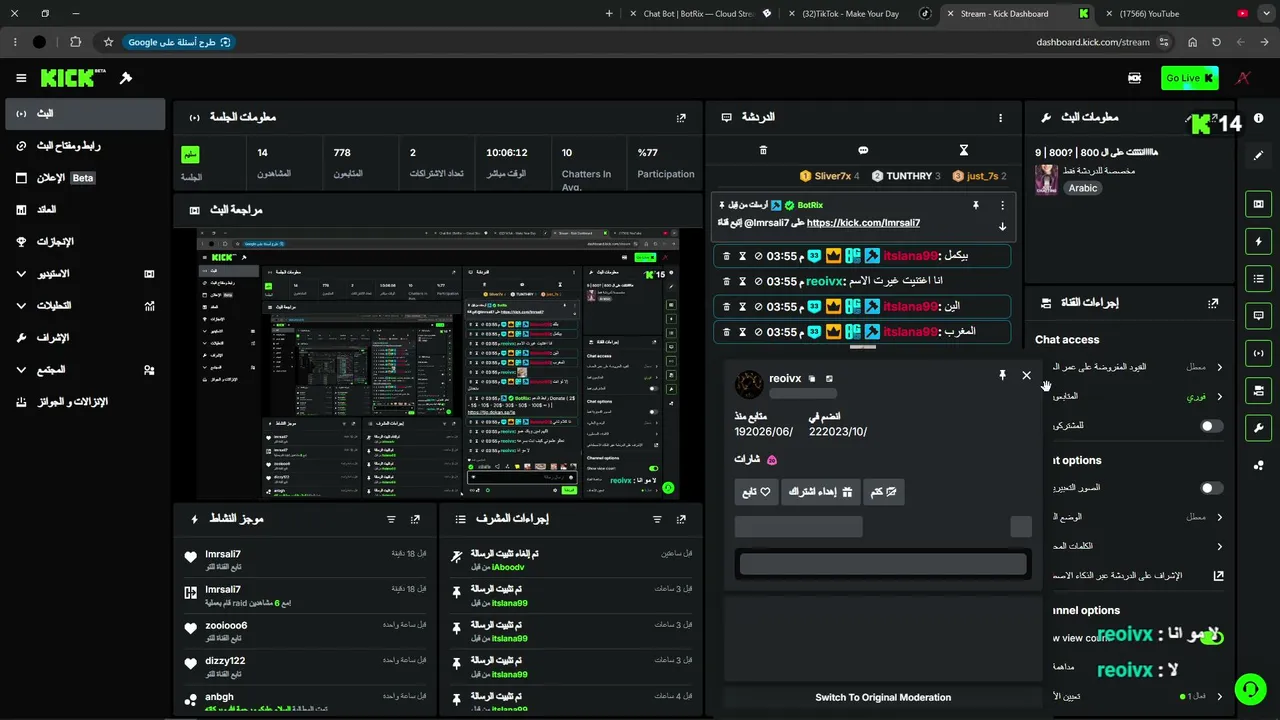The height and width of the screenshot is (720, 1280).
Task: Click the إهداء اشتراك gift sub button
Action: 821,491
